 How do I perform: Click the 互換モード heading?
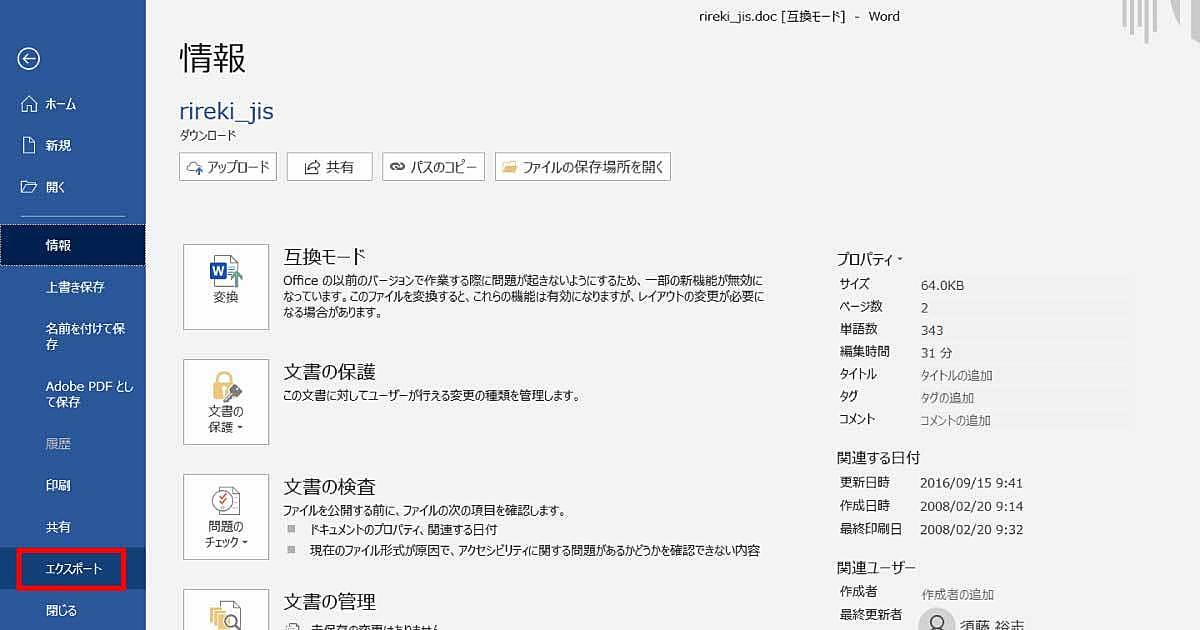325,257
